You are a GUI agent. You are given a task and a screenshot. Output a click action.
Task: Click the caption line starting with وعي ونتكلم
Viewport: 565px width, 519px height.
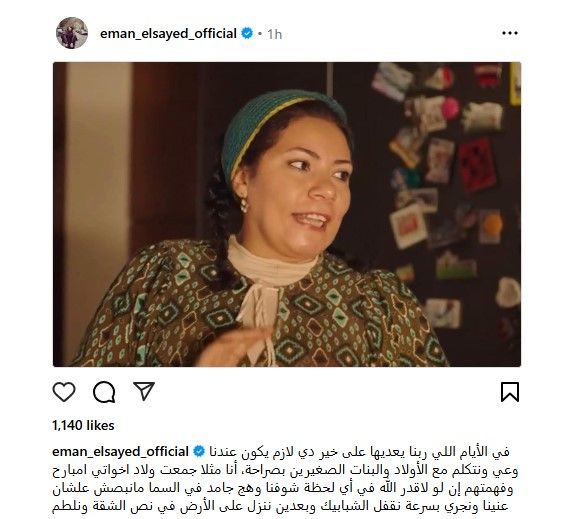pos(285,470)
